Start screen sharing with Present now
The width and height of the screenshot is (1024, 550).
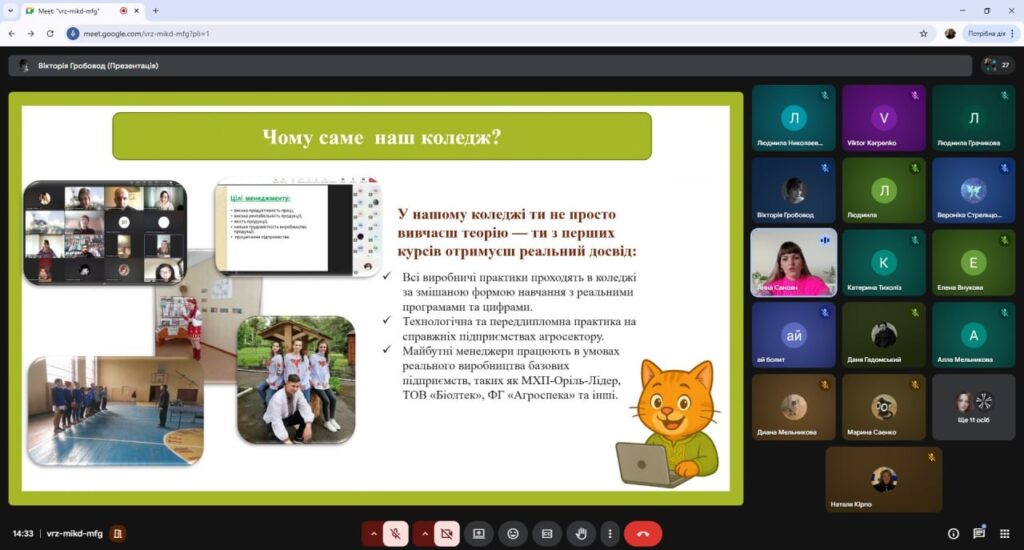(x=479, y=534)
